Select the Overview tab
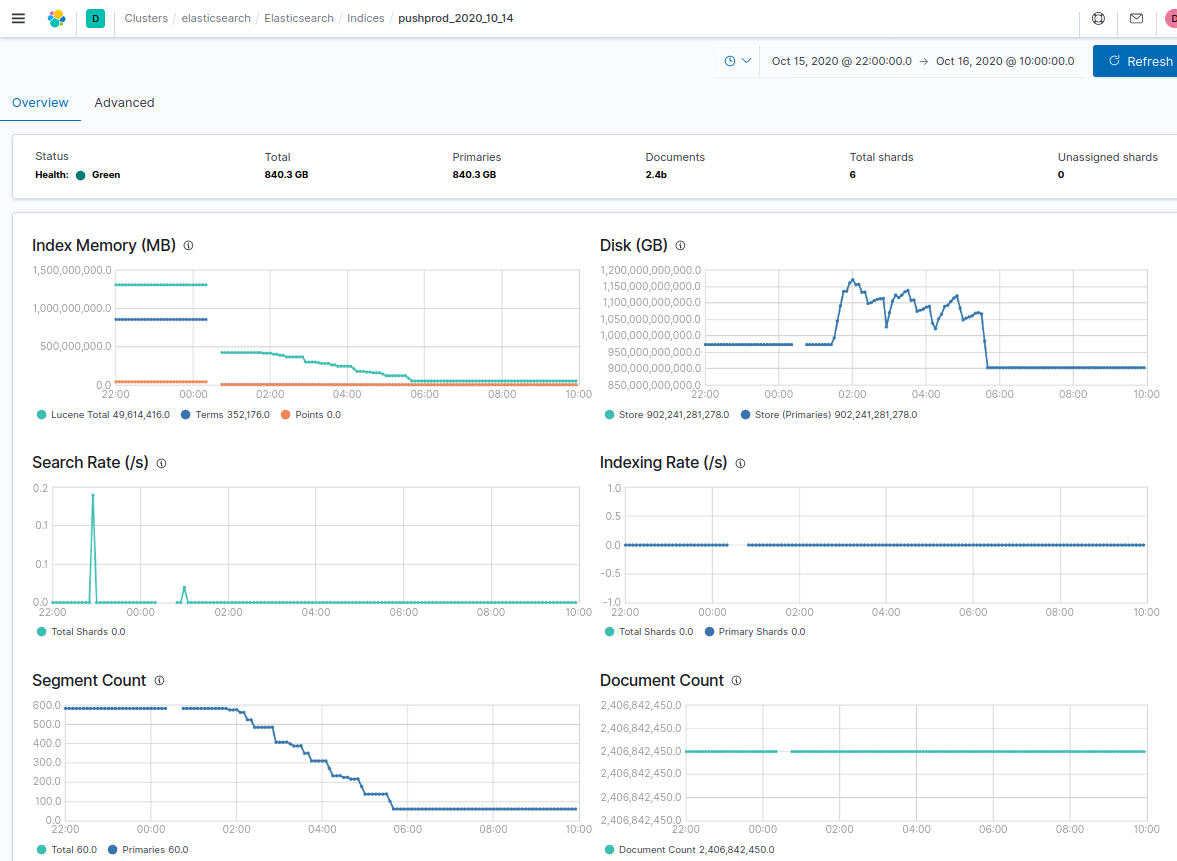This screenshot has width=1177, height=861. click(x=41, y=103)
